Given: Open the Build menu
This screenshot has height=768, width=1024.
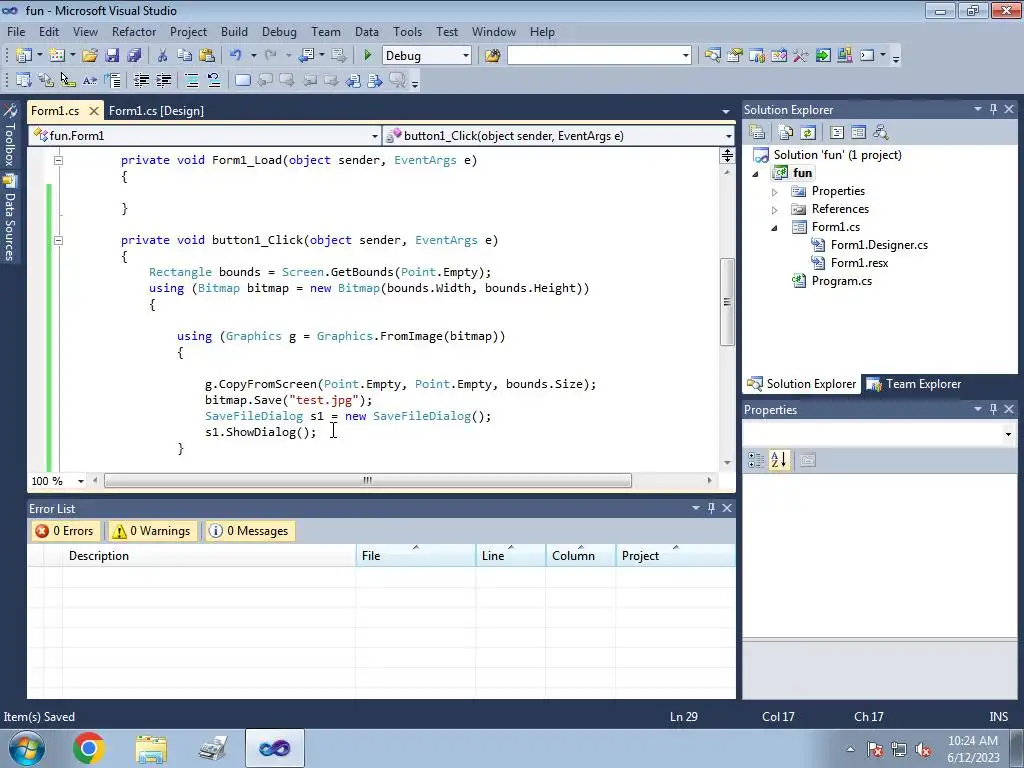Looking at the screenshot, I should (x=234, y=31).
